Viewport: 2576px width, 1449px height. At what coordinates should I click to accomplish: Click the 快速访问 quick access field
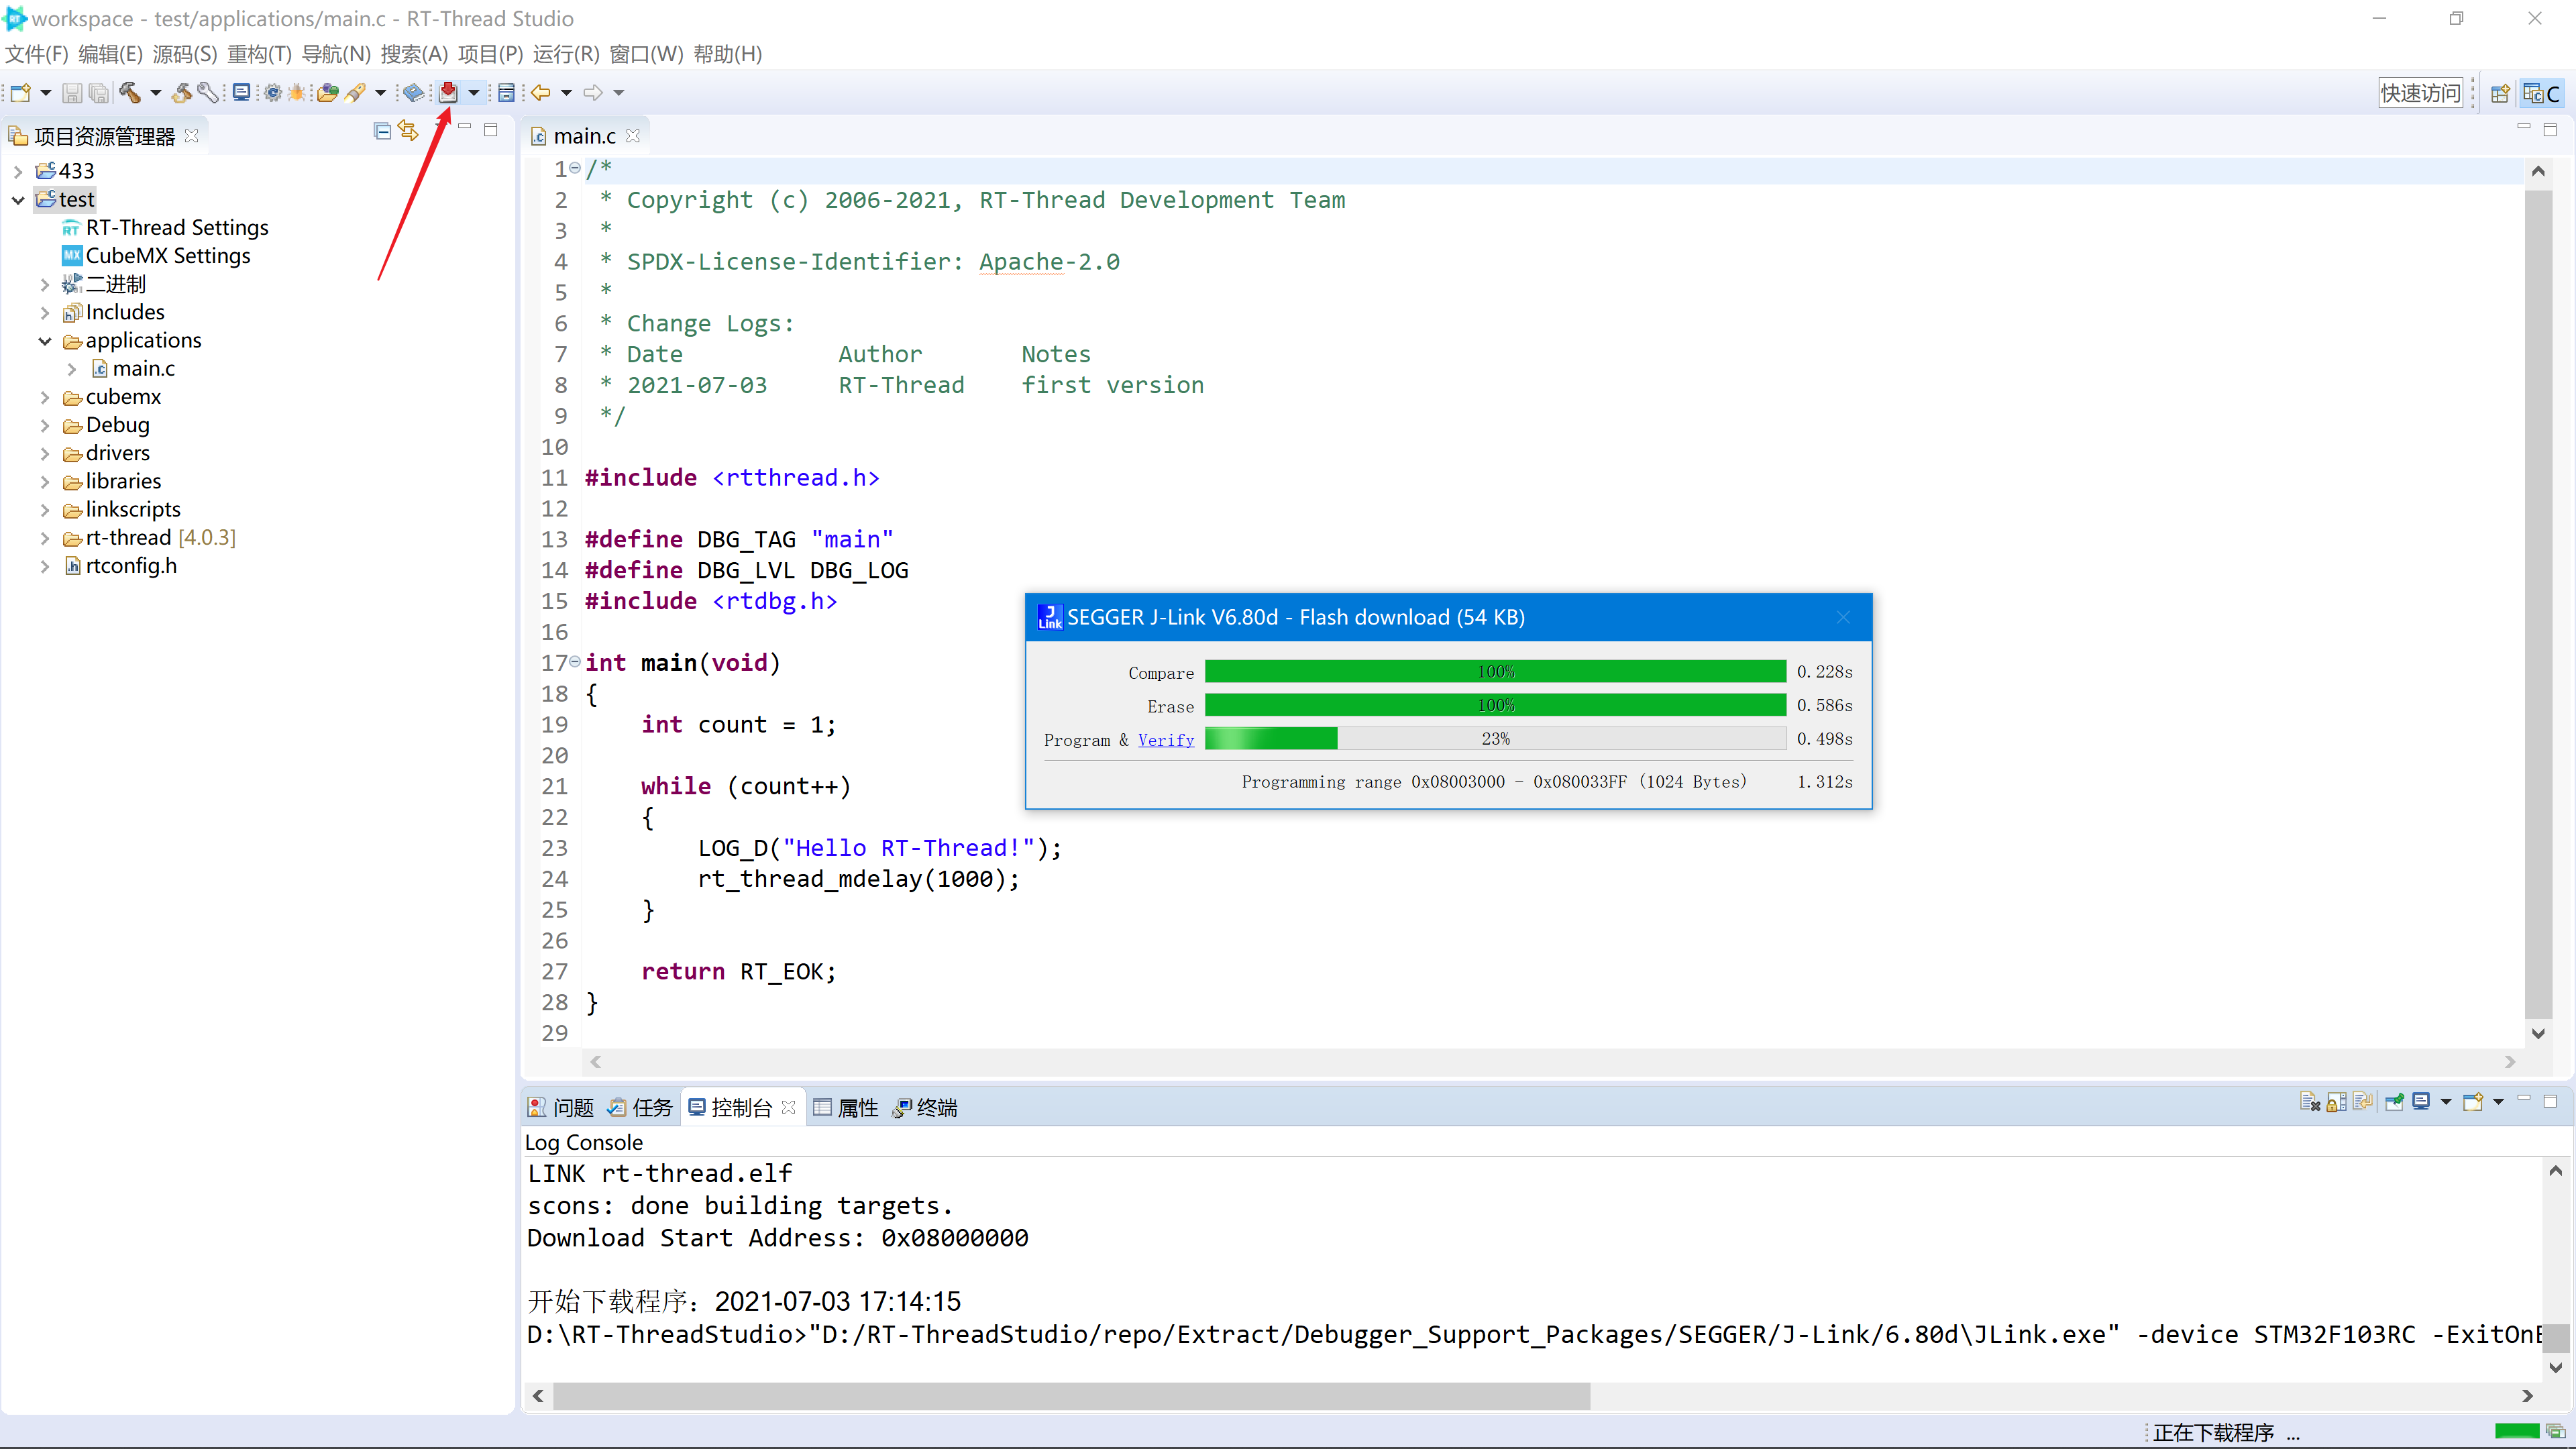pyautogui.click(x=2420, y=93)
